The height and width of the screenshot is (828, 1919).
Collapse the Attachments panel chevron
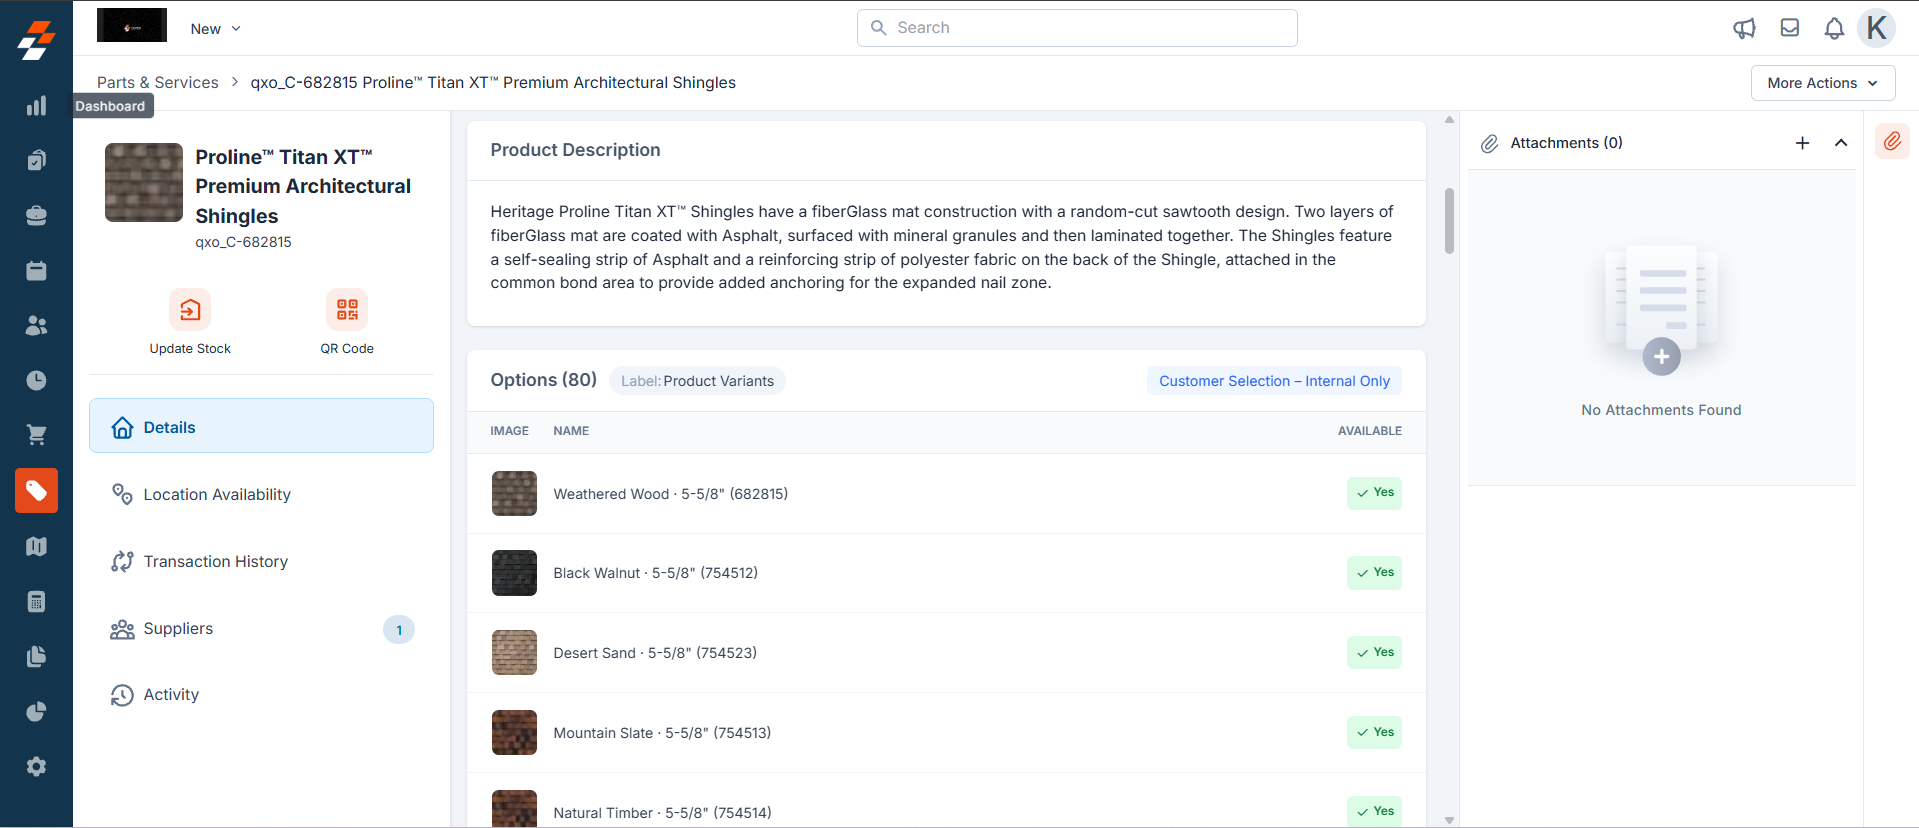pos(1841,143)
